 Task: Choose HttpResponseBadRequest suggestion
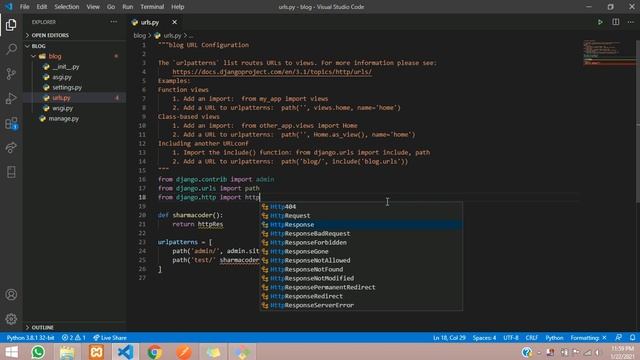(362, 233)
